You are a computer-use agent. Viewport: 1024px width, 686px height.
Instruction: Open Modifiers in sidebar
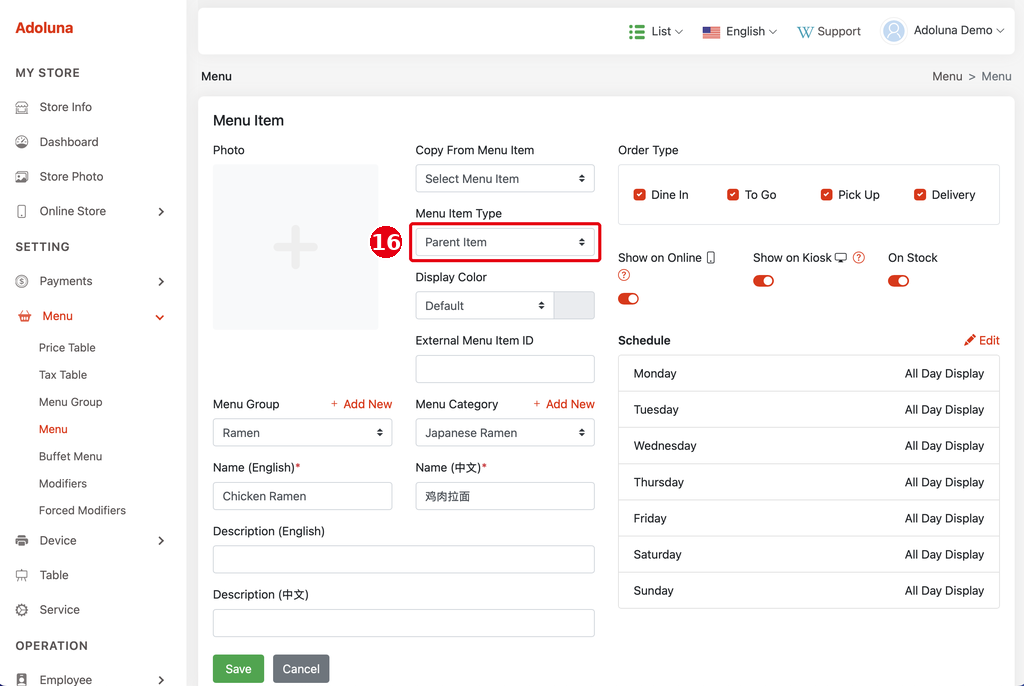(x=63, y=483)
